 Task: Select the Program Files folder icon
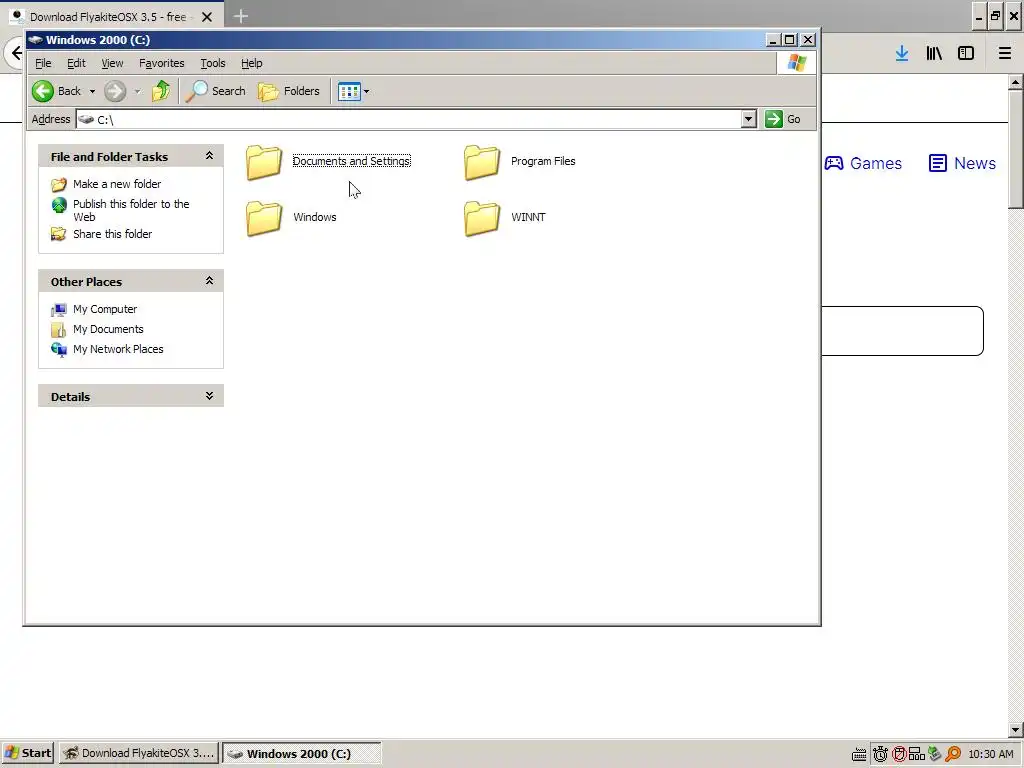482,162
